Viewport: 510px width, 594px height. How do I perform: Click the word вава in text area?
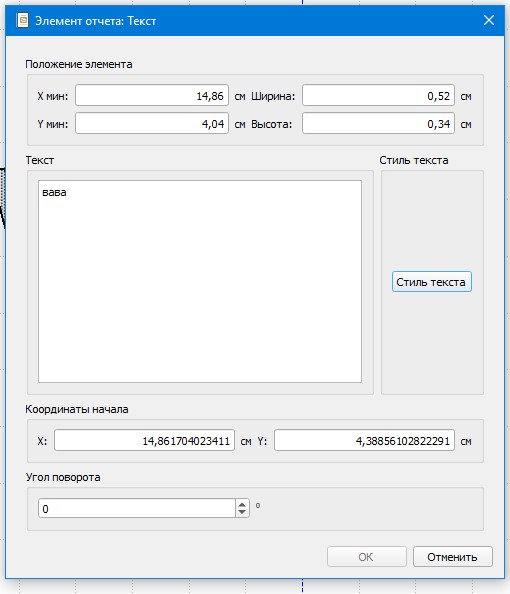click(x=54, y=192)
